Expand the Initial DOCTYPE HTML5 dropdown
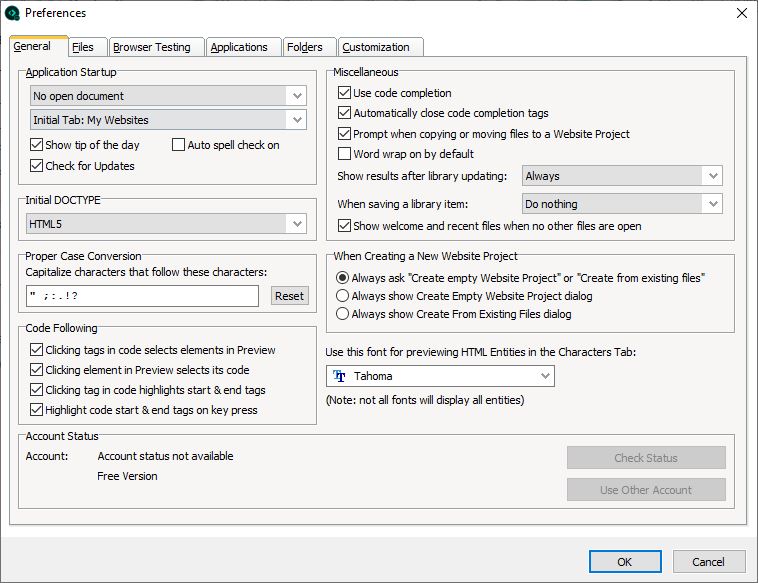 [x=166, y=224]
